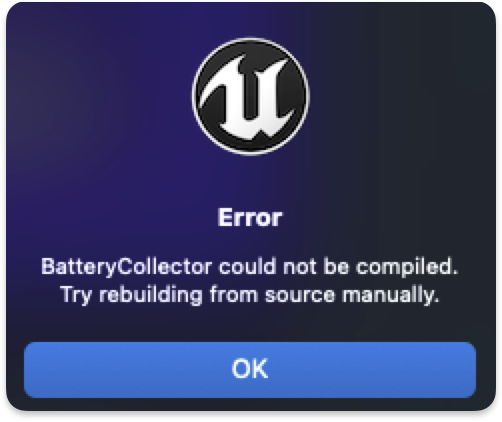Dismiss the compile error with OK
Viewport: 502px width, 422px height.
click(250, 370)
